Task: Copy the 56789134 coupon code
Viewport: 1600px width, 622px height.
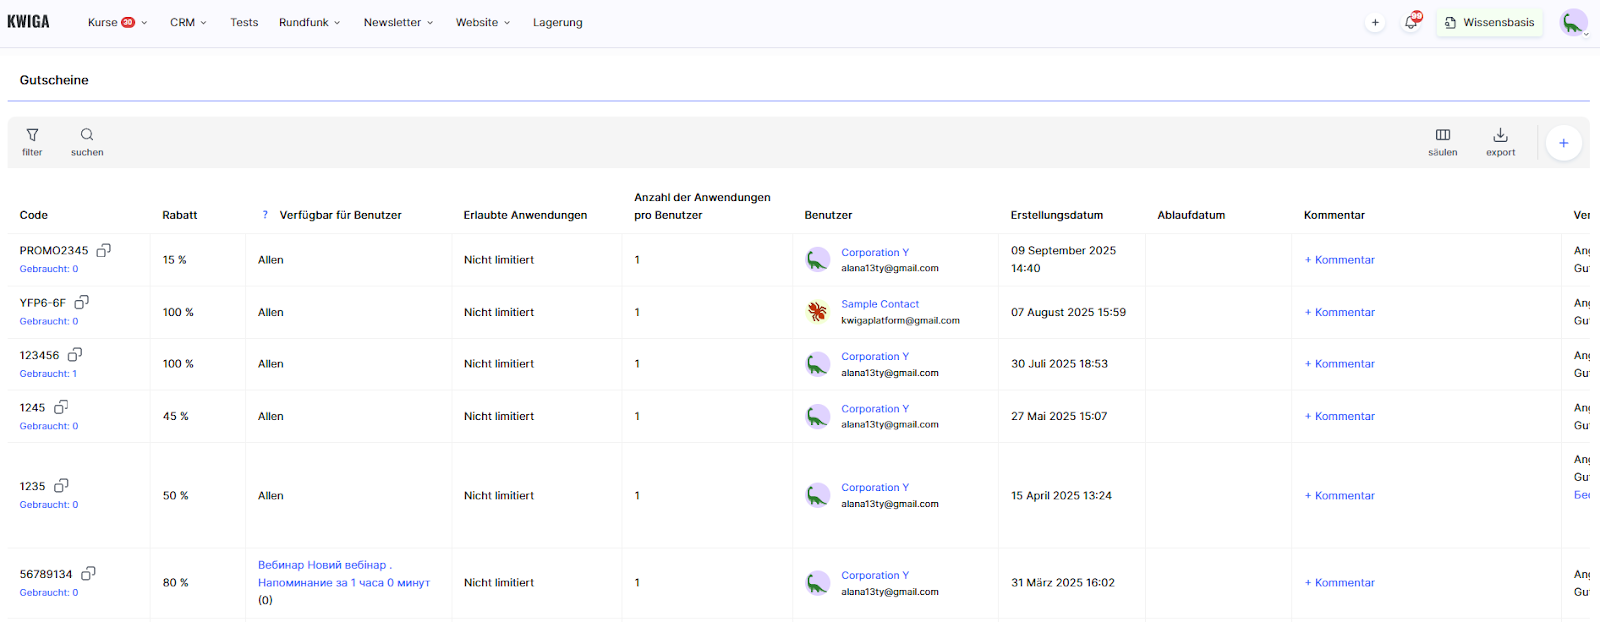Action: point(88,574)
